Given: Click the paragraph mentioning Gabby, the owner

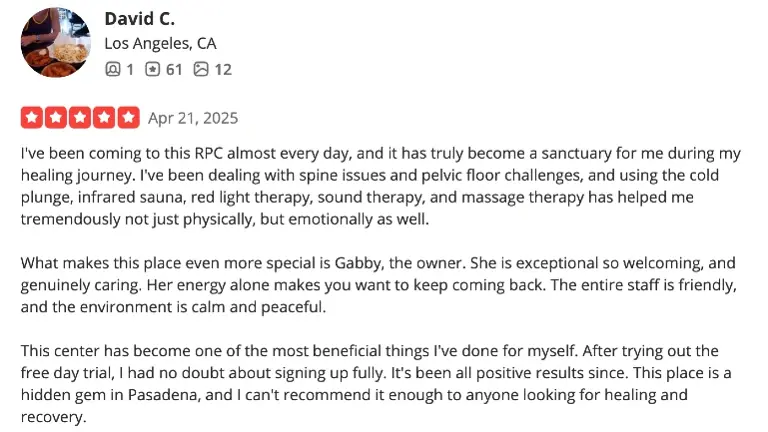Looking at the screenshot, I should tap(380, 285).
